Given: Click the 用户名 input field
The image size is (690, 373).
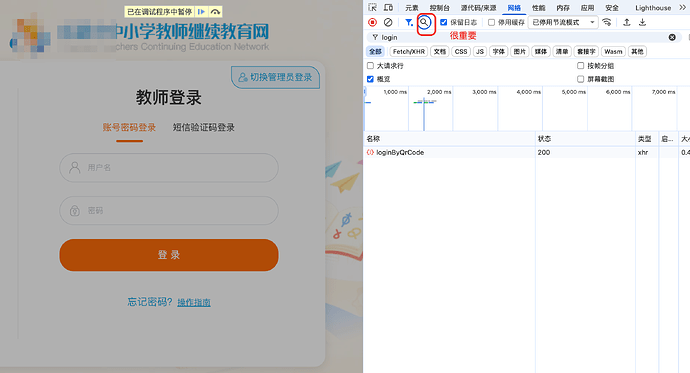Looking at the screenshot, I should 169,168.
